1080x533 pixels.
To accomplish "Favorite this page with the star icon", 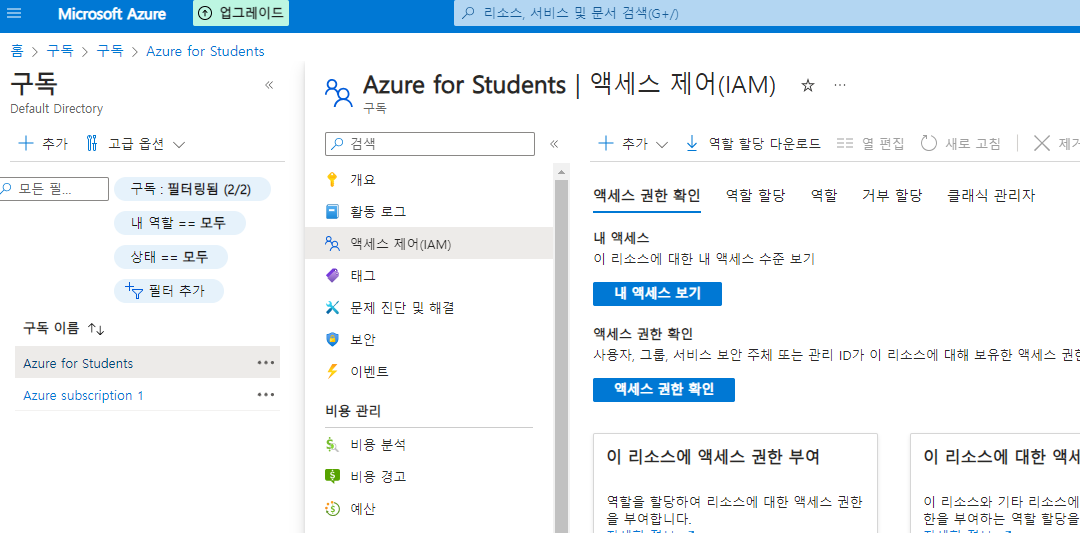I will (808, 85).
